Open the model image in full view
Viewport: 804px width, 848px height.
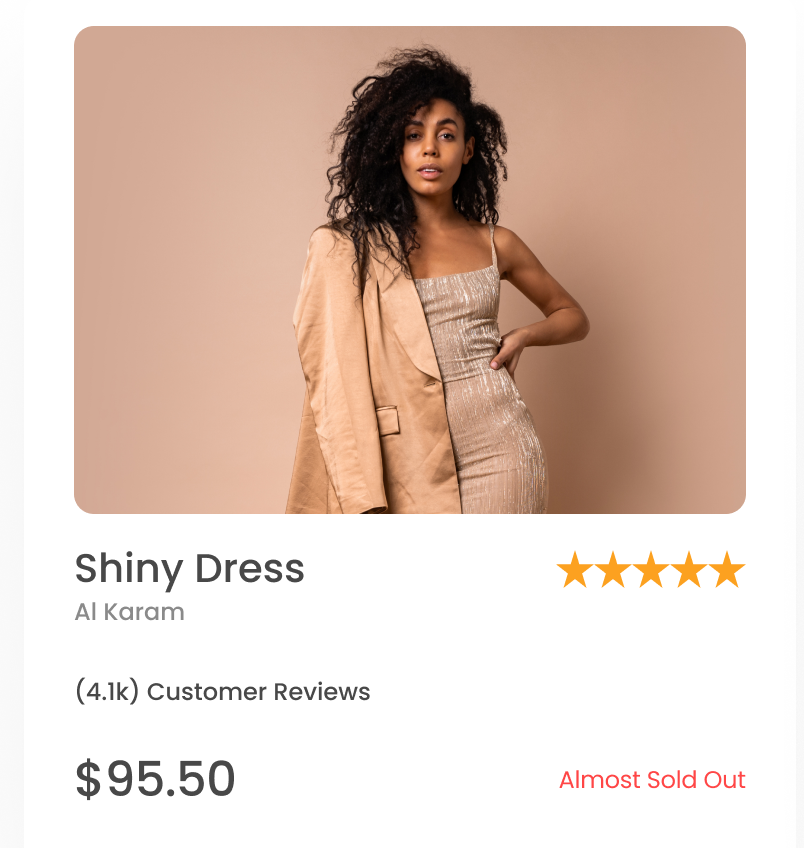[410, 272]
